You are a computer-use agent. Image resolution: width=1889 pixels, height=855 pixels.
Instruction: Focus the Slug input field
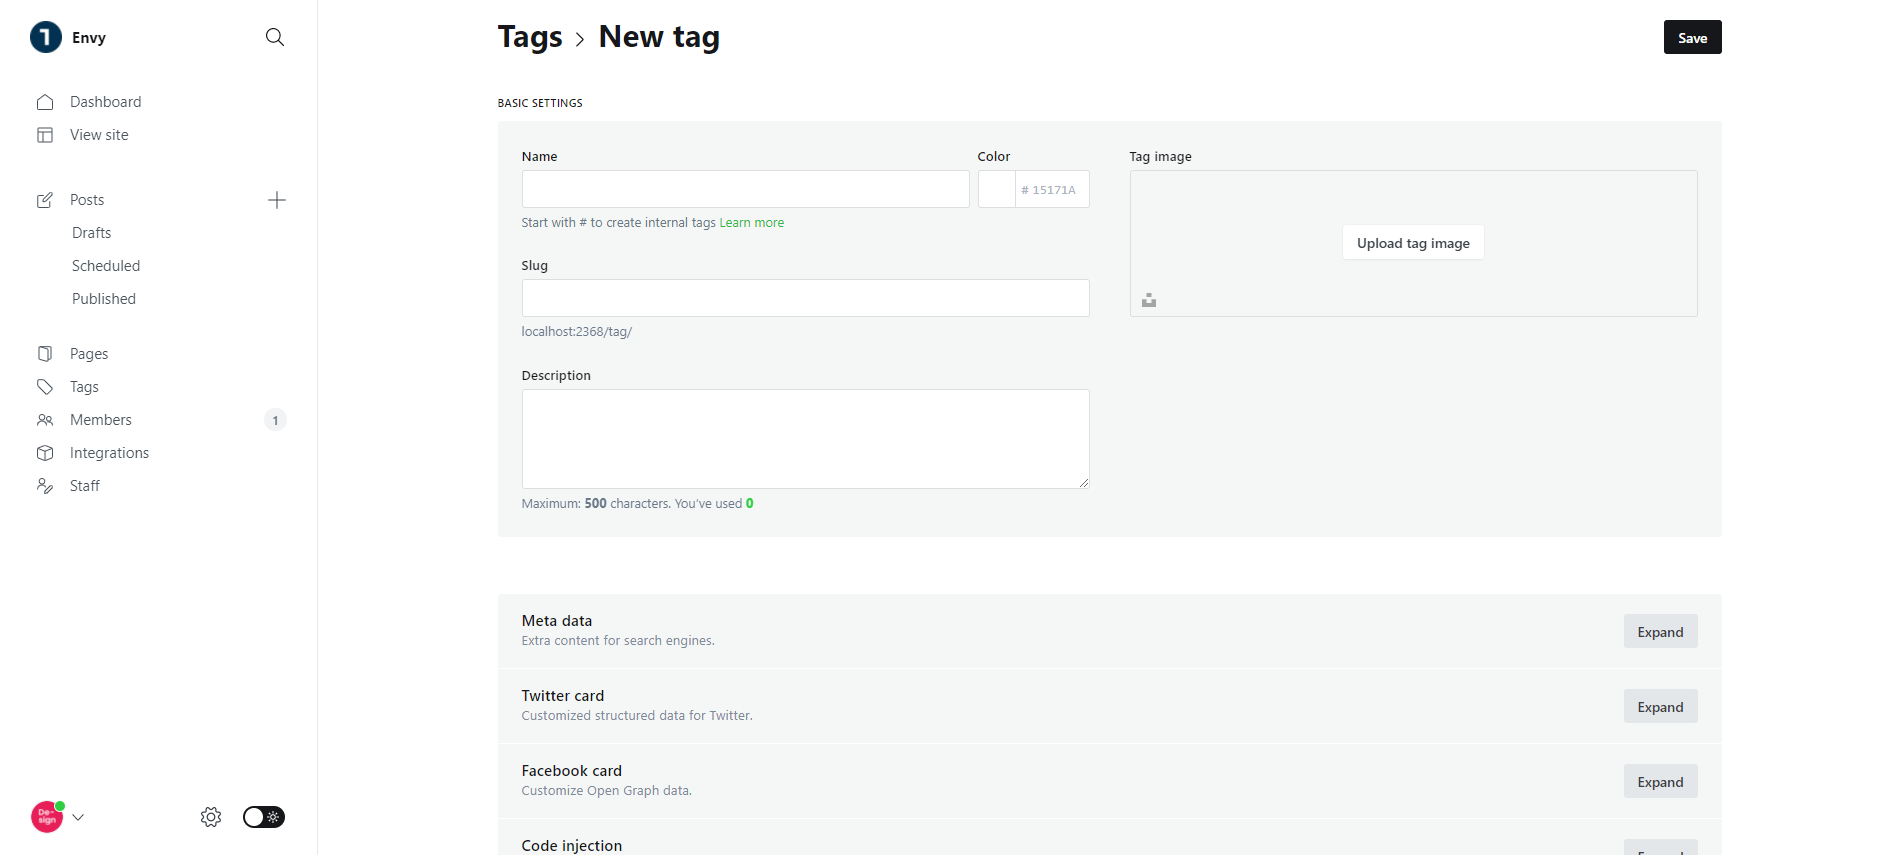click(805, 298)
